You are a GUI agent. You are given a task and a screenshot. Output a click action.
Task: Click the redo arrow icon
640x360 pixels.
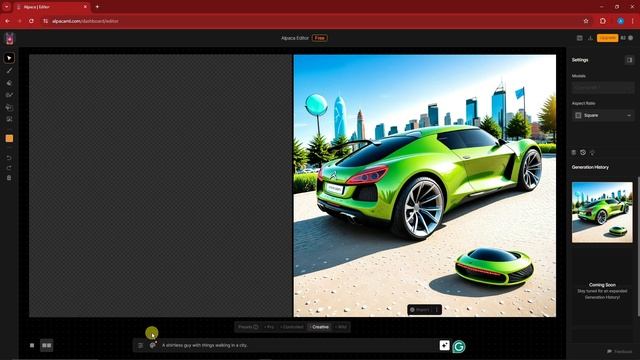(9, 168)
